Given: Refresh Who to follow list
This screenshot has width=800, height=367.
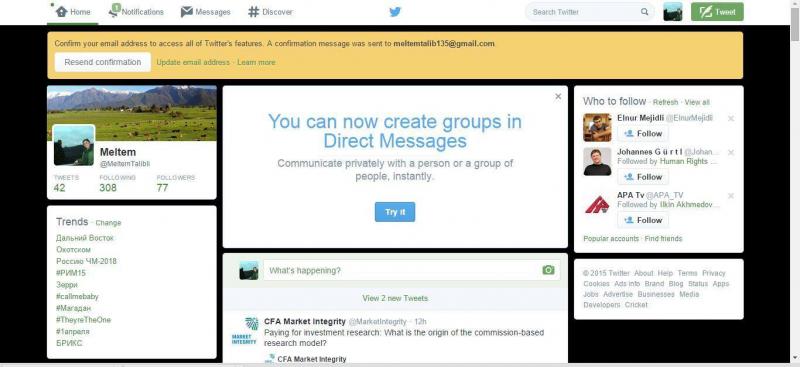Looking at the screenshot, I should [x=665, y=102].
